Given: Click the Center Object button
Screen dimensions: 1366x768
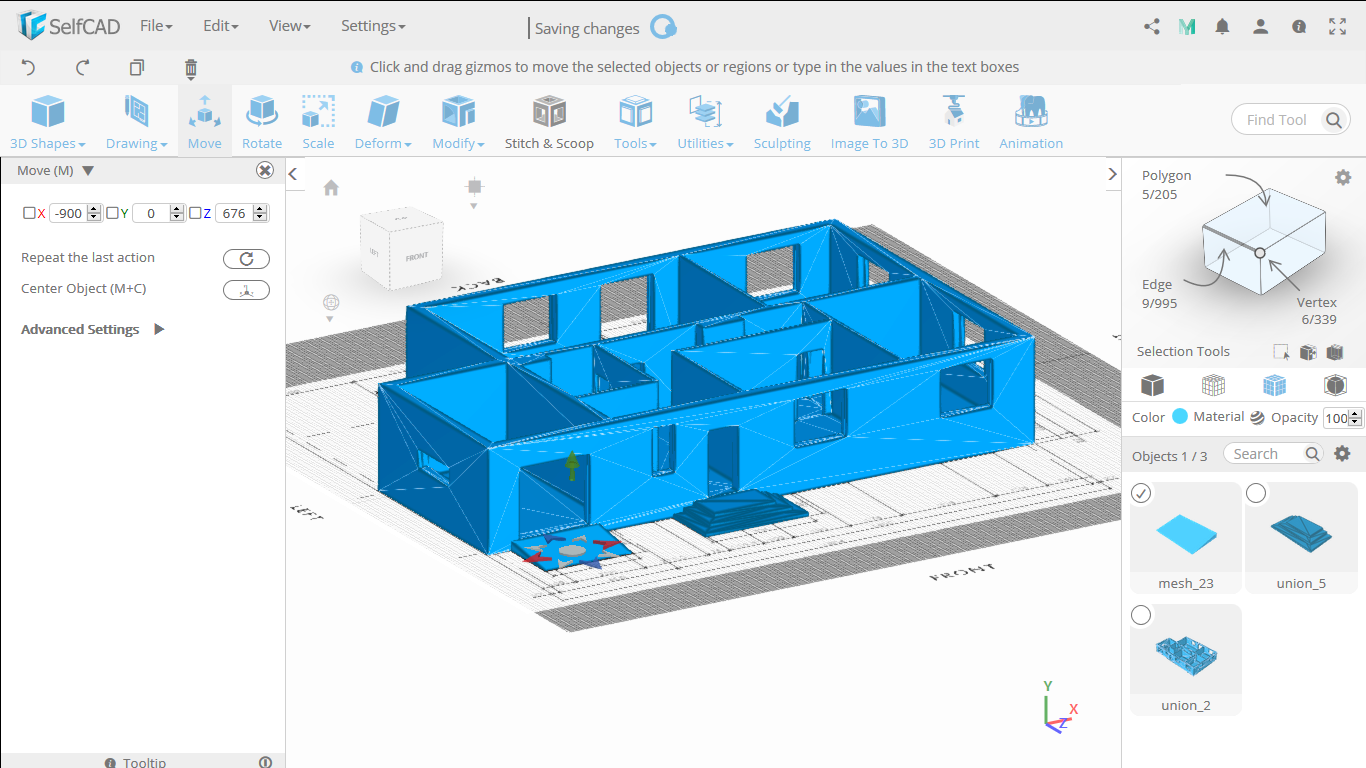Looking at the screenshot, I should click(x=246, y=290).
